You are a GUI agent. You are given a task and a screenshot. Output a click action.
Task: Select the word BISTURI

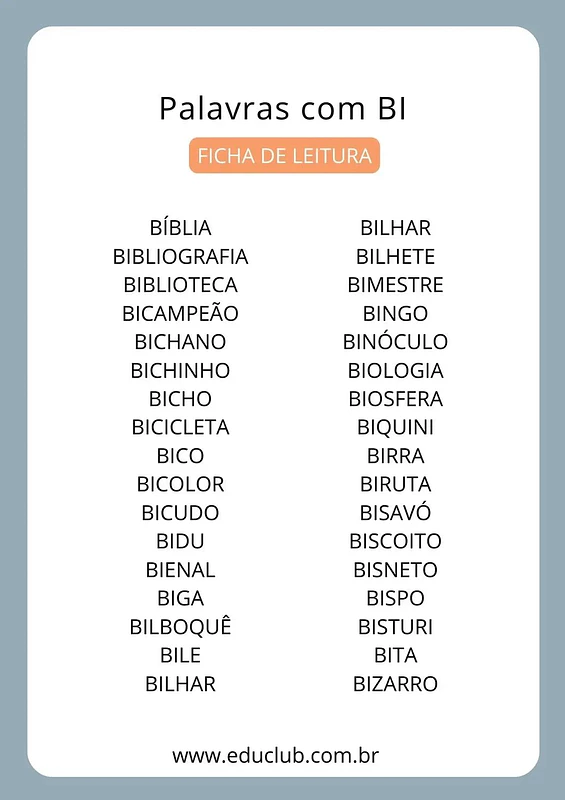pyautogui.click(x=395, y=627)
